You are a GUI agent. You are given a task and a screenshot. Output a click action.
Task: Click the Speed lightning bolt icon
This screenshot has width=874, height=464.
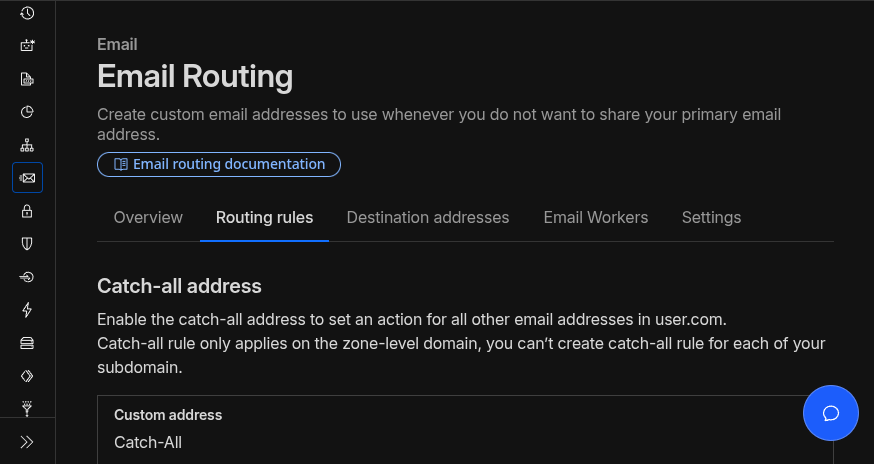point(27,310)
